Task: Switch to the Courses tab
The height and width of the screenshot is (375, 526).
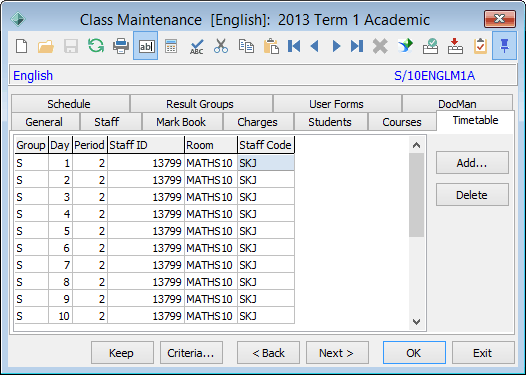Action: click(402, 122)
